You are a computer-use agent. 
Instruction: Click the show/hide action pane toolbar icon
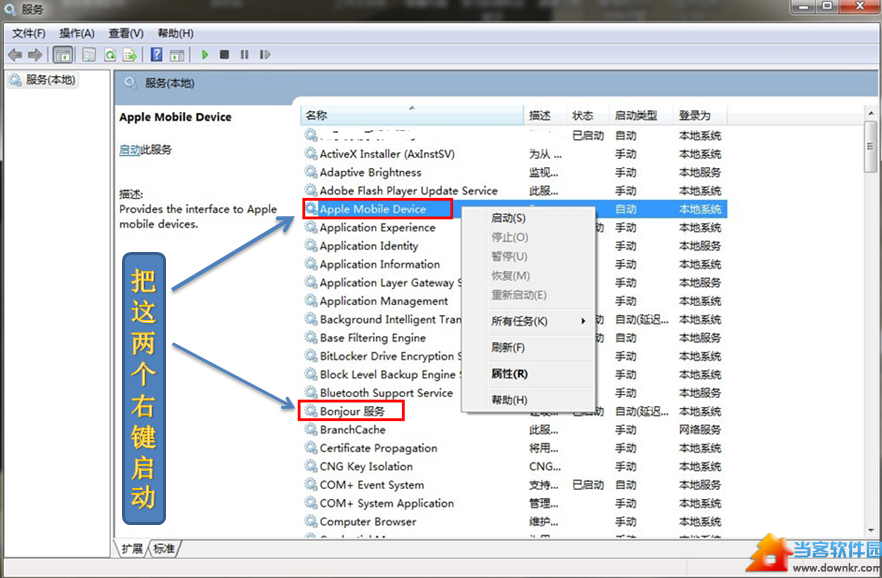click(x=177, y=55)
